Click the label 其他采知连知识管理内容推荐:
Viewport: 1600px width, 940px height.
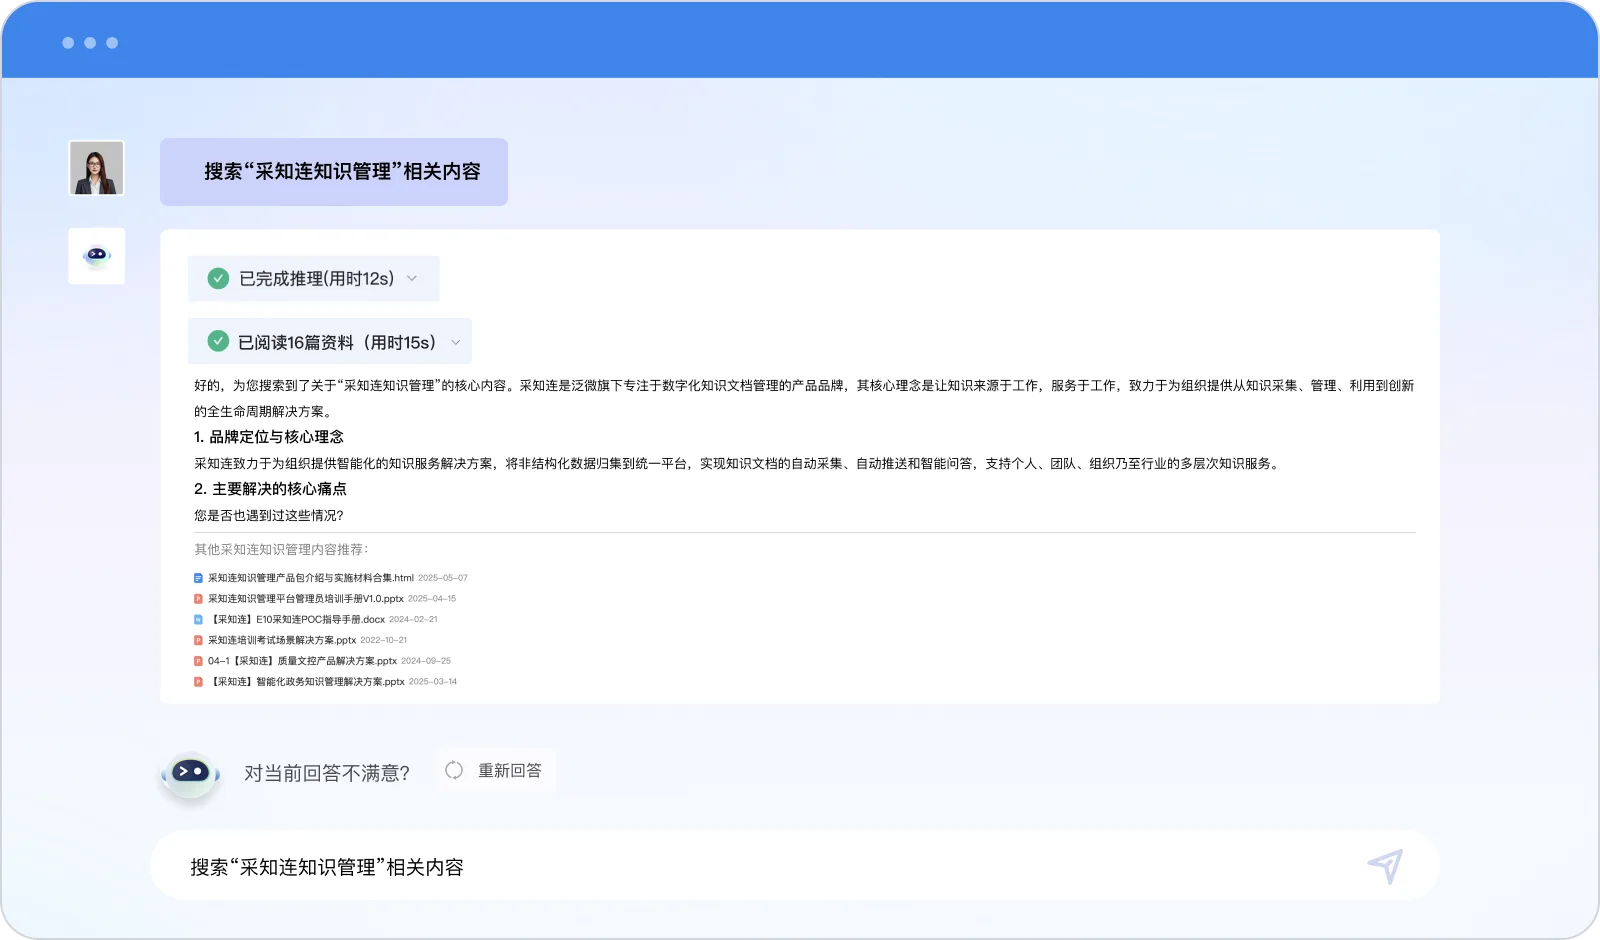pos(281,550)
